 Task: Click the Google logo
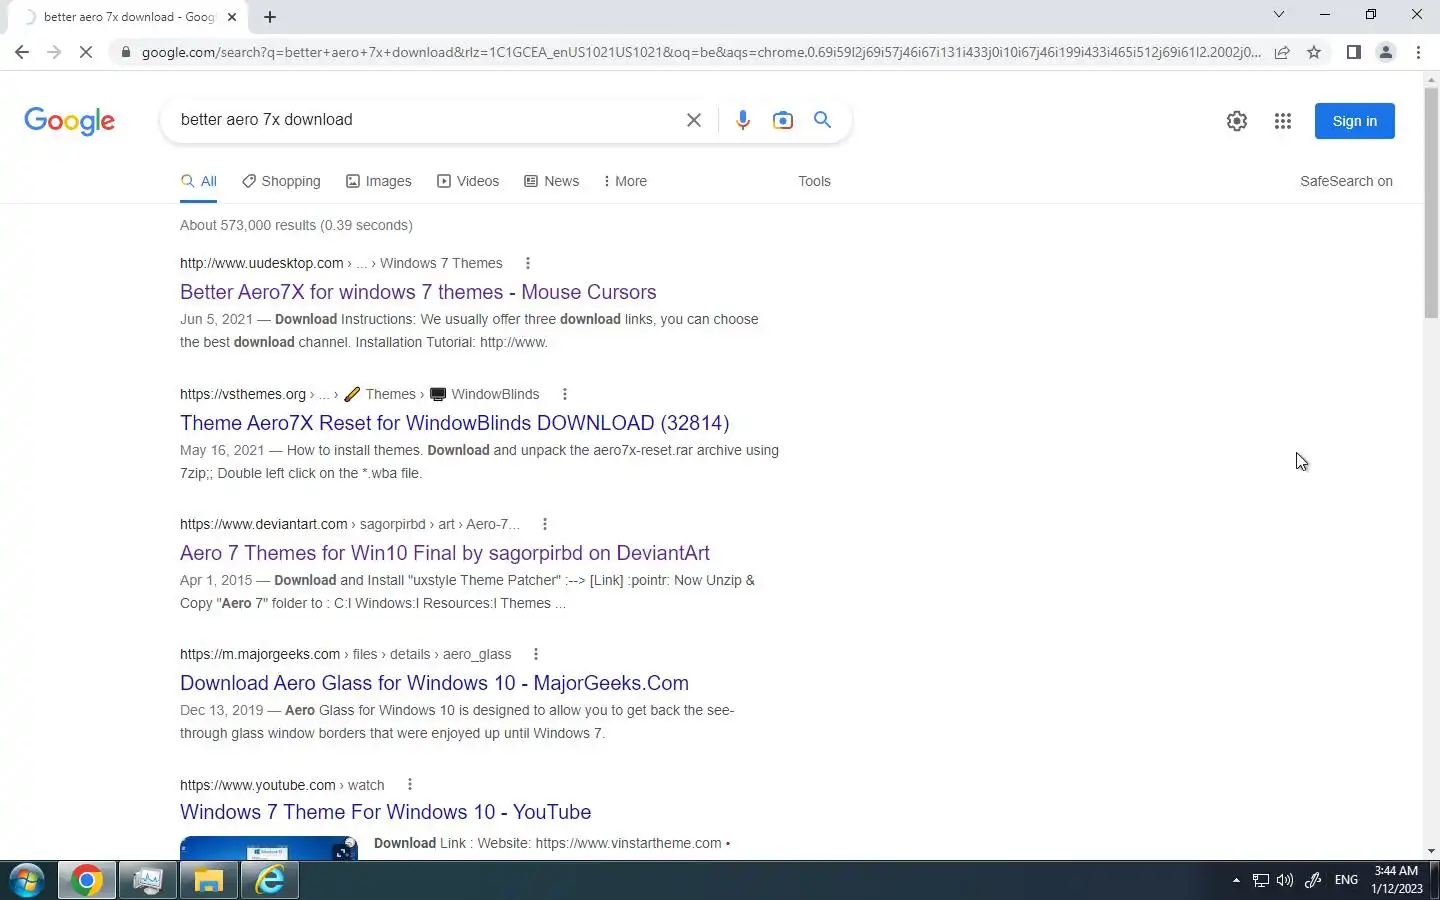pyautogui.click(x=69, y=121)
